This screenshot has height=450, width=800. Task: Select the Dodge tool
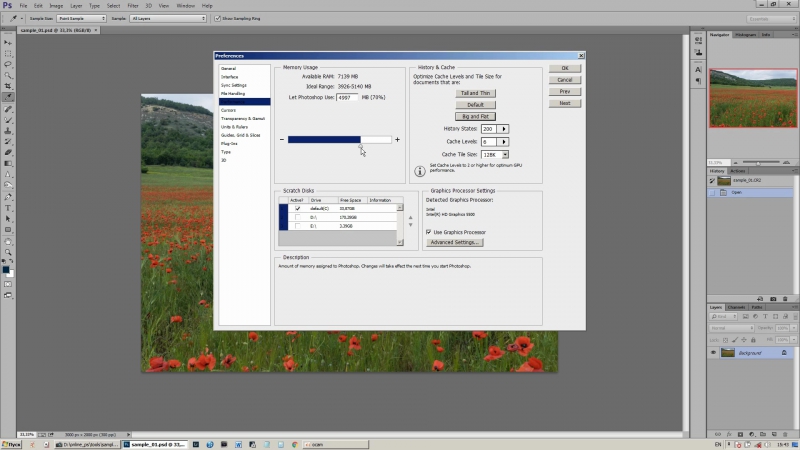[x=8, y=185]
